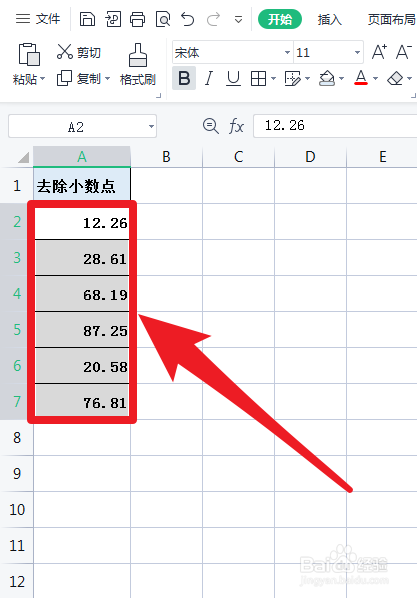Viewport: 417px width, 598px height.
Task: Apply fill color bucket
Action: pos(327,79)
